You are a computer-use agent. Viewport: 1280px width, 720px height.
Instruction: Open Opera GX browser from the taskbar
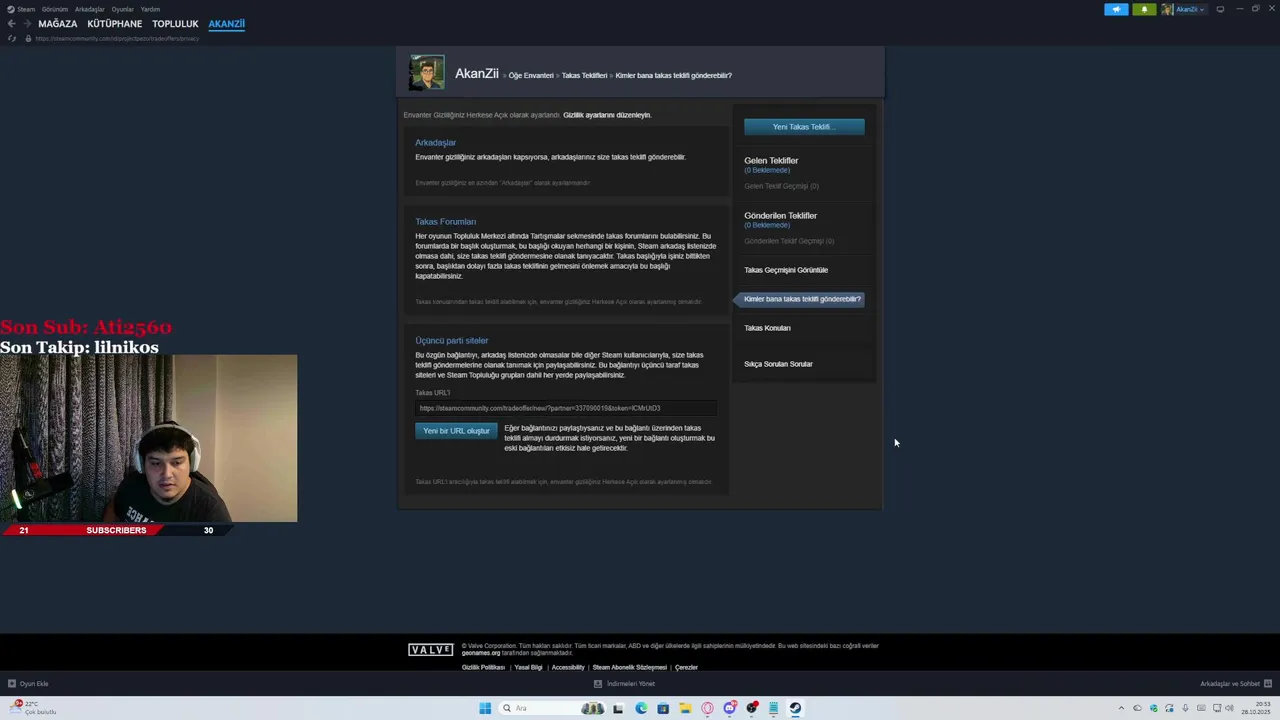pos(707,708)
